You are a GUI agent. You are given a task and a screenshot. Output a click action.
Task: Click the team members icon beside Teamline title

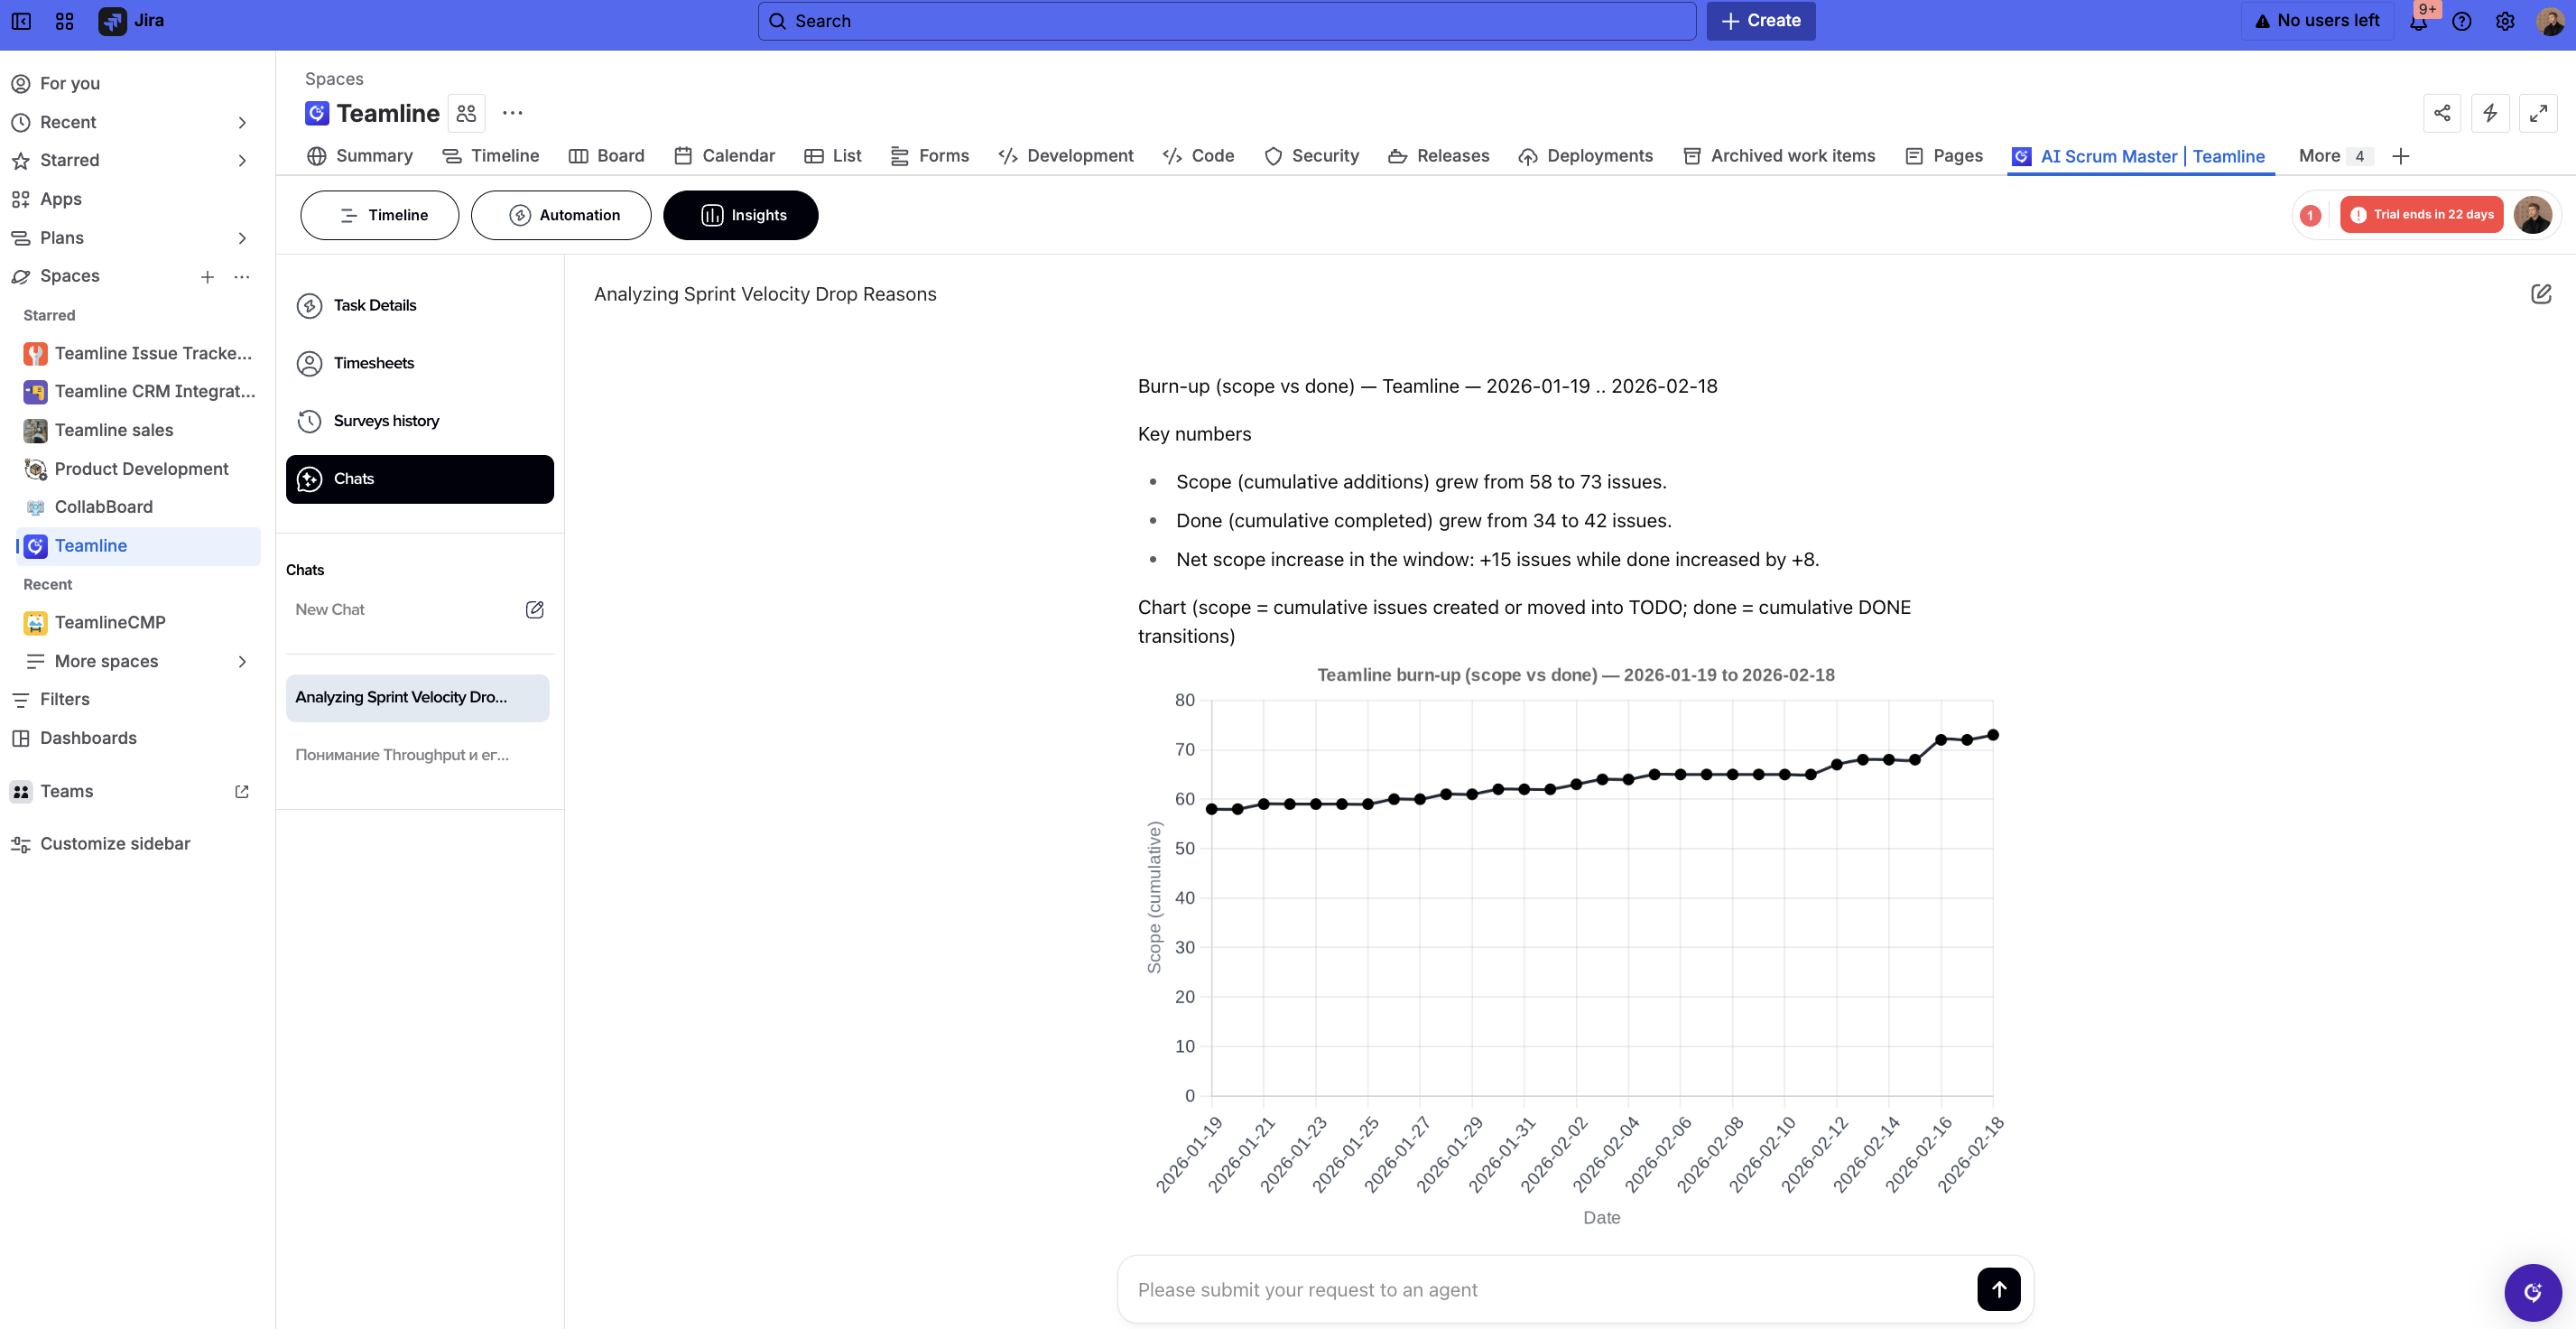coord(466,113)
